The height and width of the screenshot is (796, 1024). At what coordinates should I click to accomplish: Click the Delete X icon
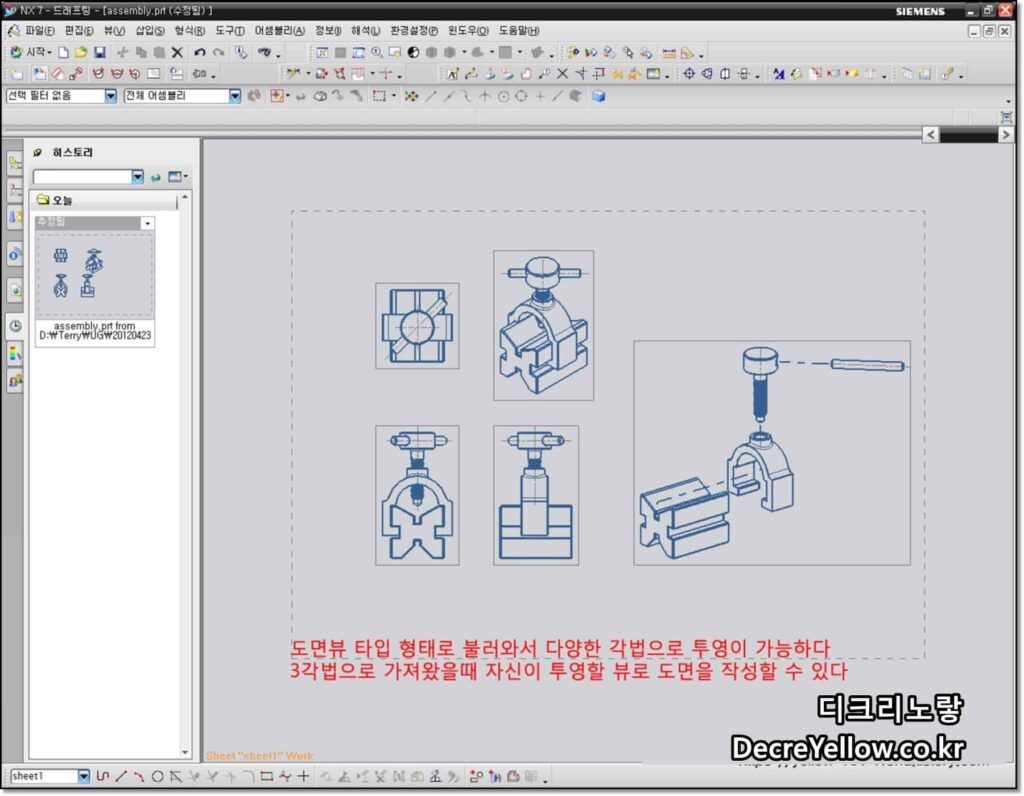(177, 52)
